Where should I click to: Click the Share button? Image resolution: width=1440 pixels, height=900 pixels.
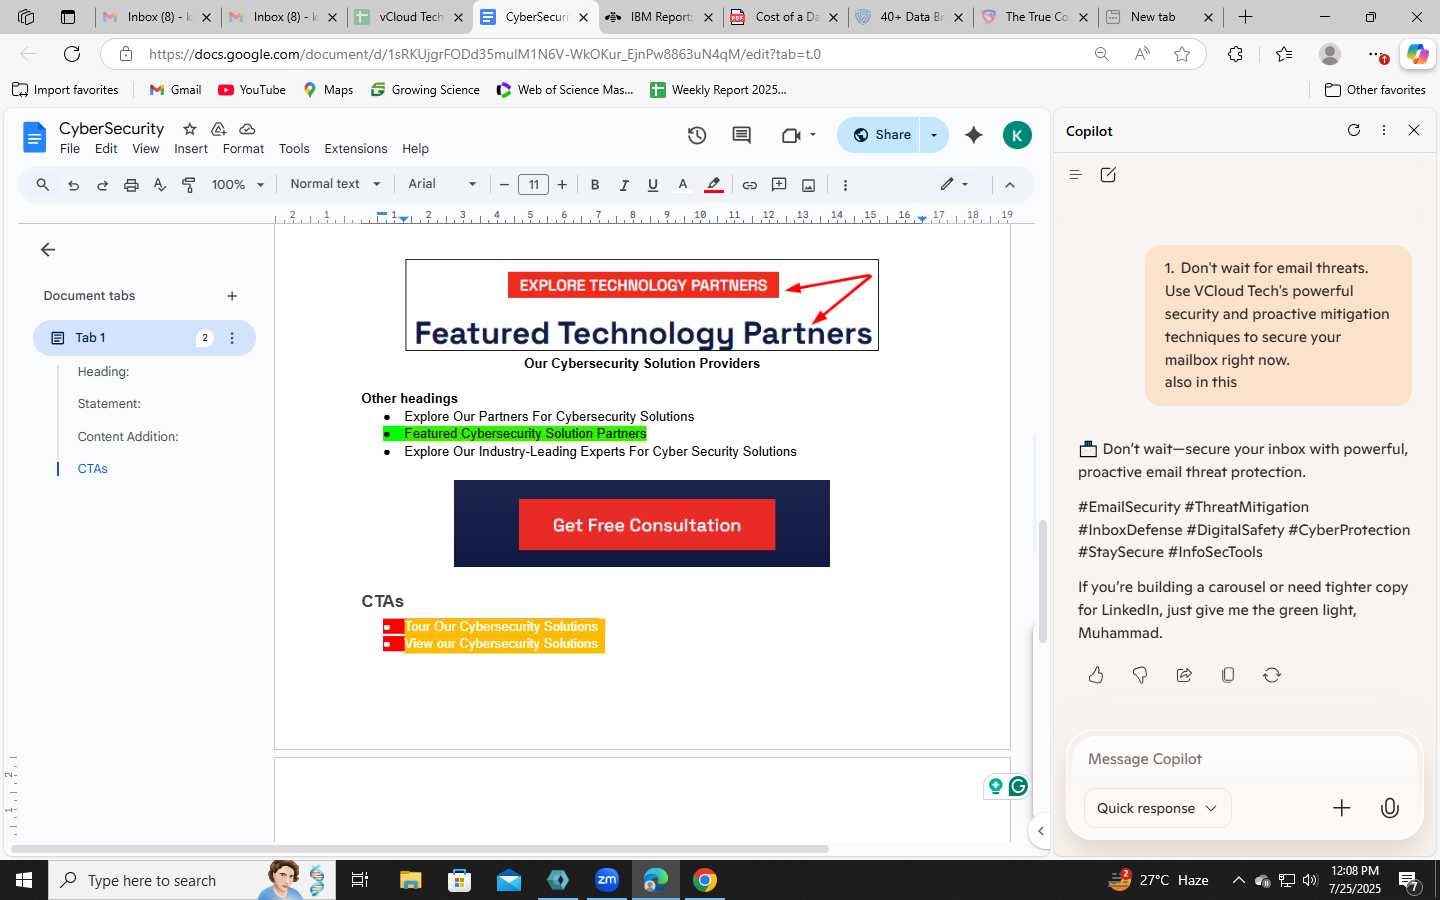(880, 135)
